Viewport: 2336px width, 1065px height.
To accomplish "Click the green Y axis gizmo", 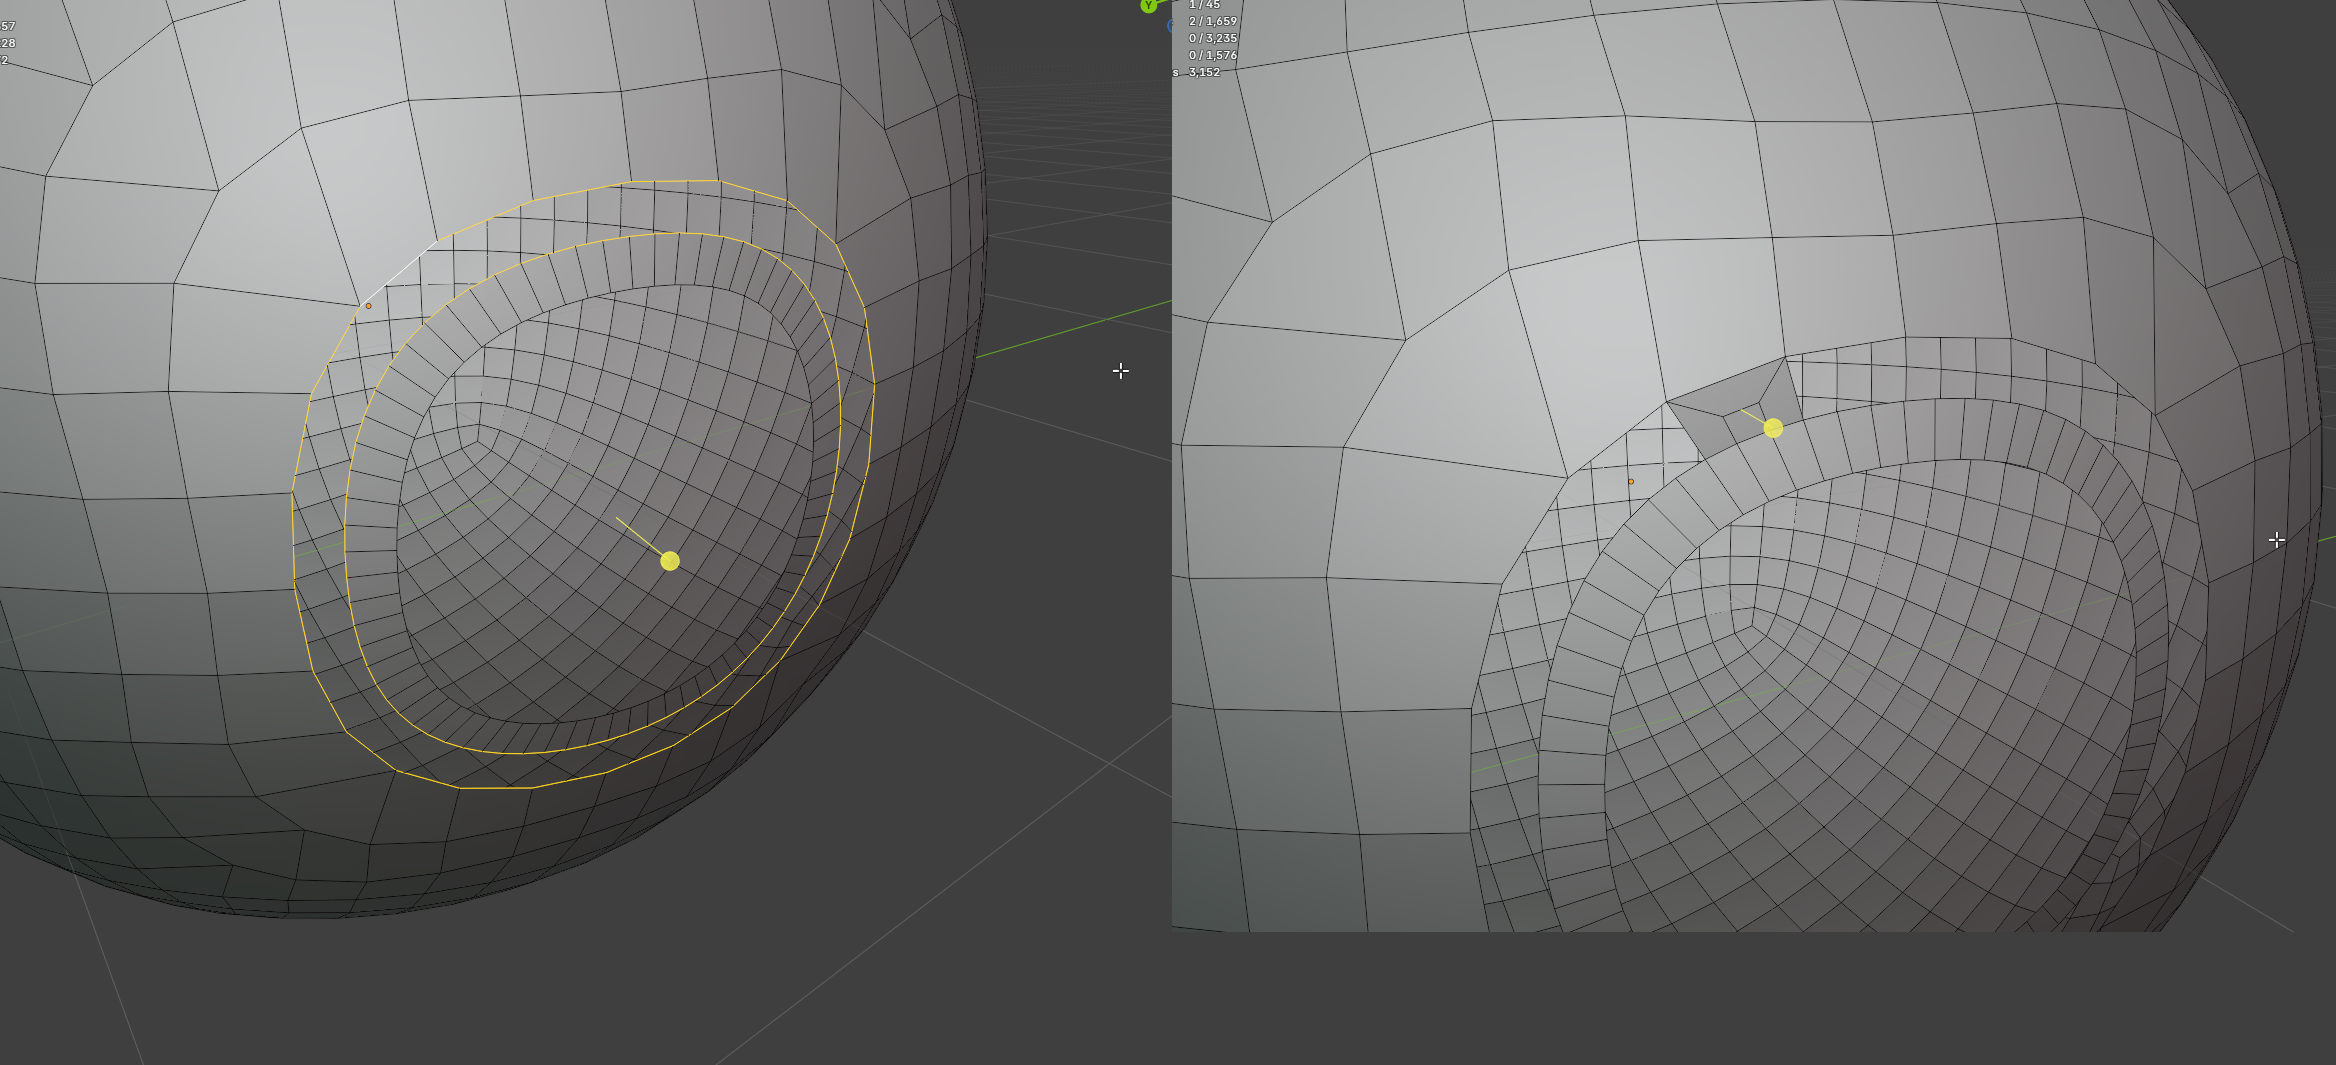I will pos(1148,5).
